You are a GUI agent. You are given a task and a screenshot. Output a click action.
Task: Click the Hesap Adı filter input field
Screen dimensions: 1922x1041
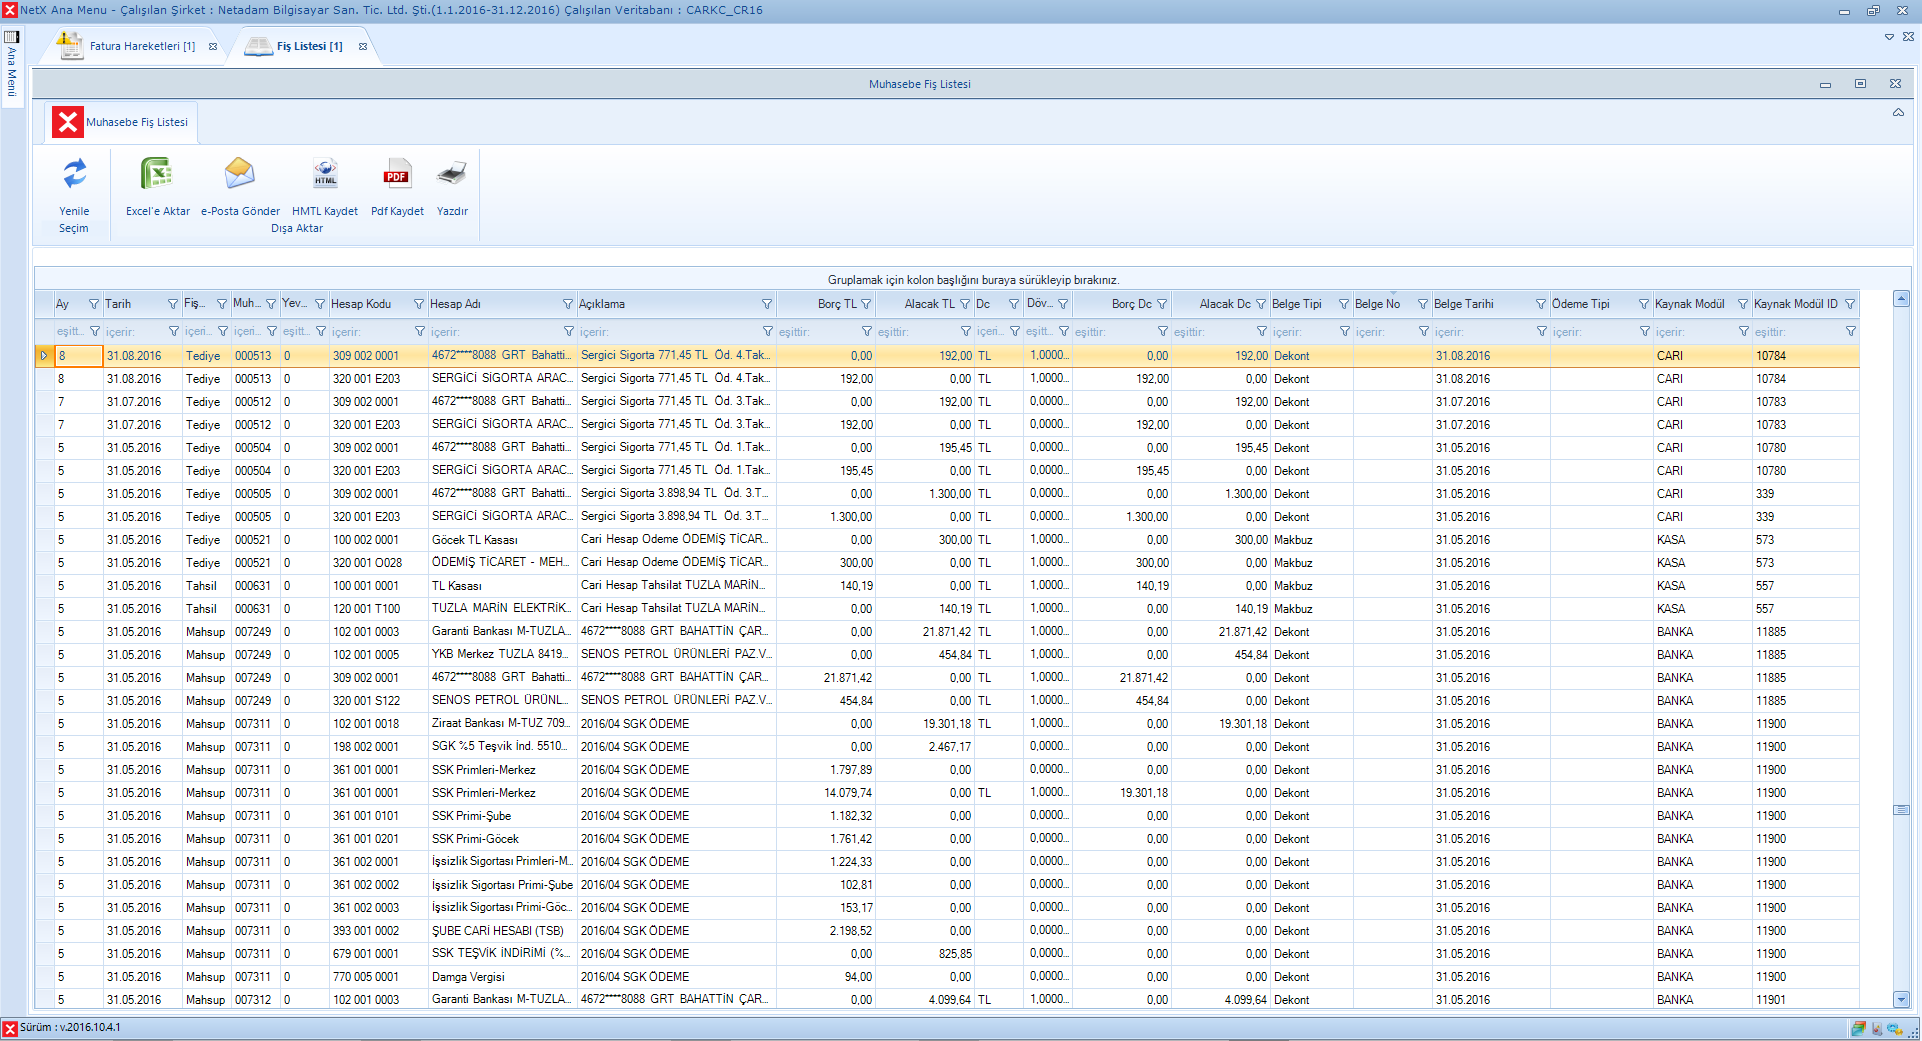(x=495, y=332)
